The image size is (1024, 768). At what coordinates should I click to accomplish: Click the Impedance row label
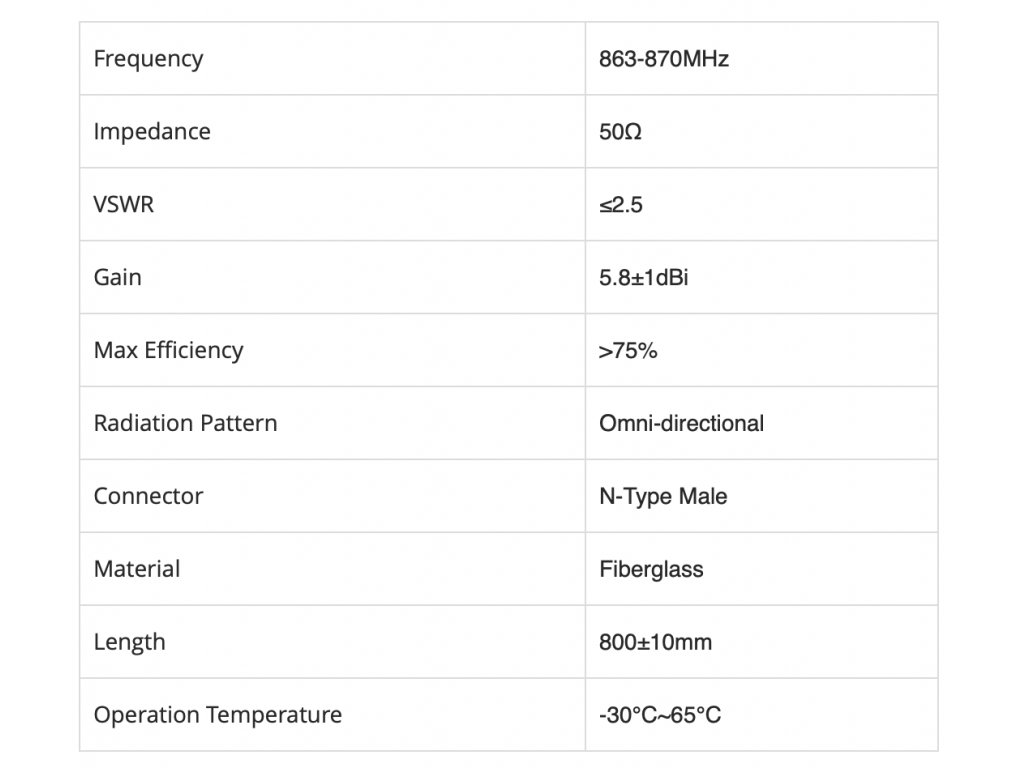[x=152, y=132]
